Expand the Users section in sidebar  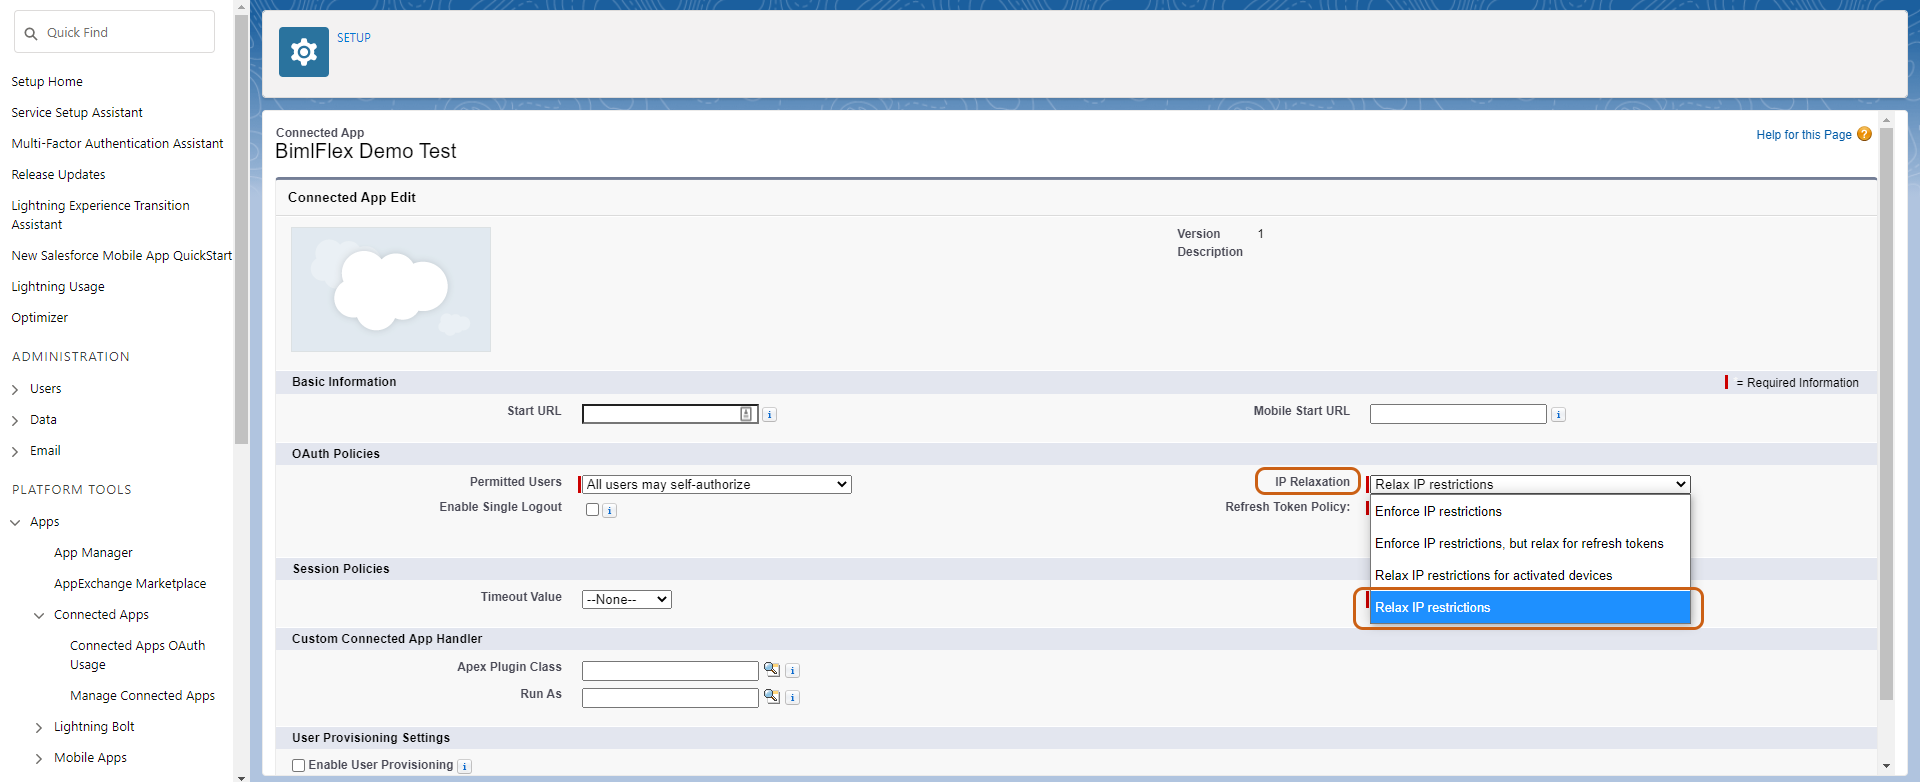[x=15, y=390]
